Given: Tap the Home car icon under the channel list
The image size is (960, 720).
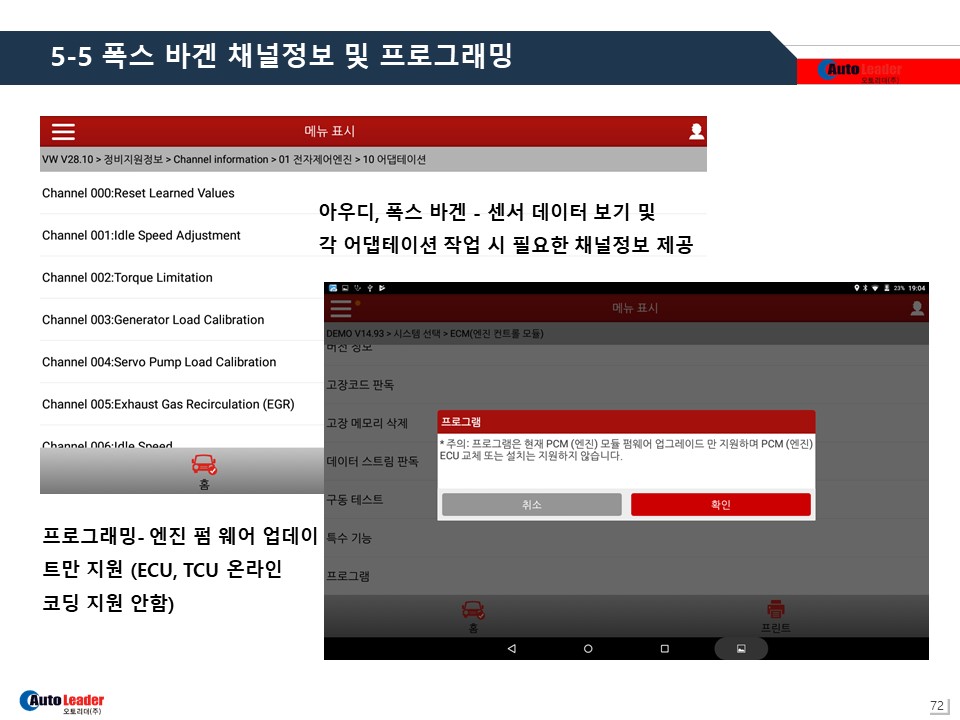Looking at the screenshot, I should click(x=204, y=465).
